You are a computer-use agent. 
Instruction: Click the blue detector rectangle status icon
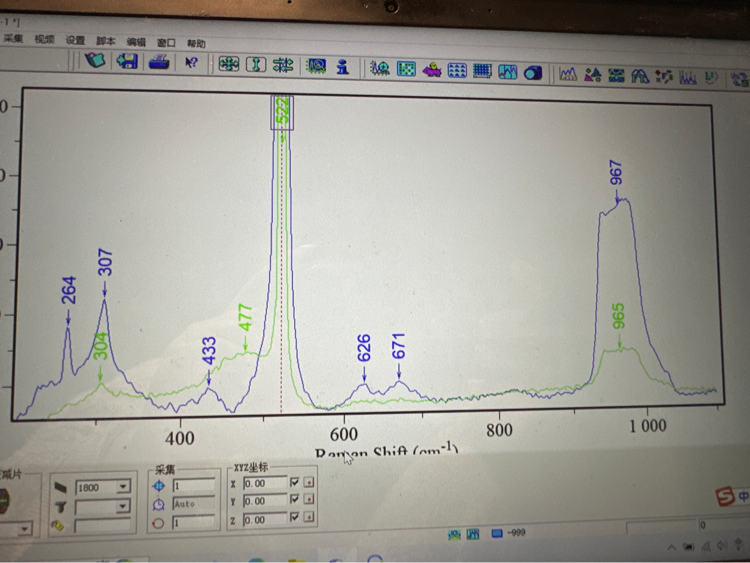[x=497, y=533]
